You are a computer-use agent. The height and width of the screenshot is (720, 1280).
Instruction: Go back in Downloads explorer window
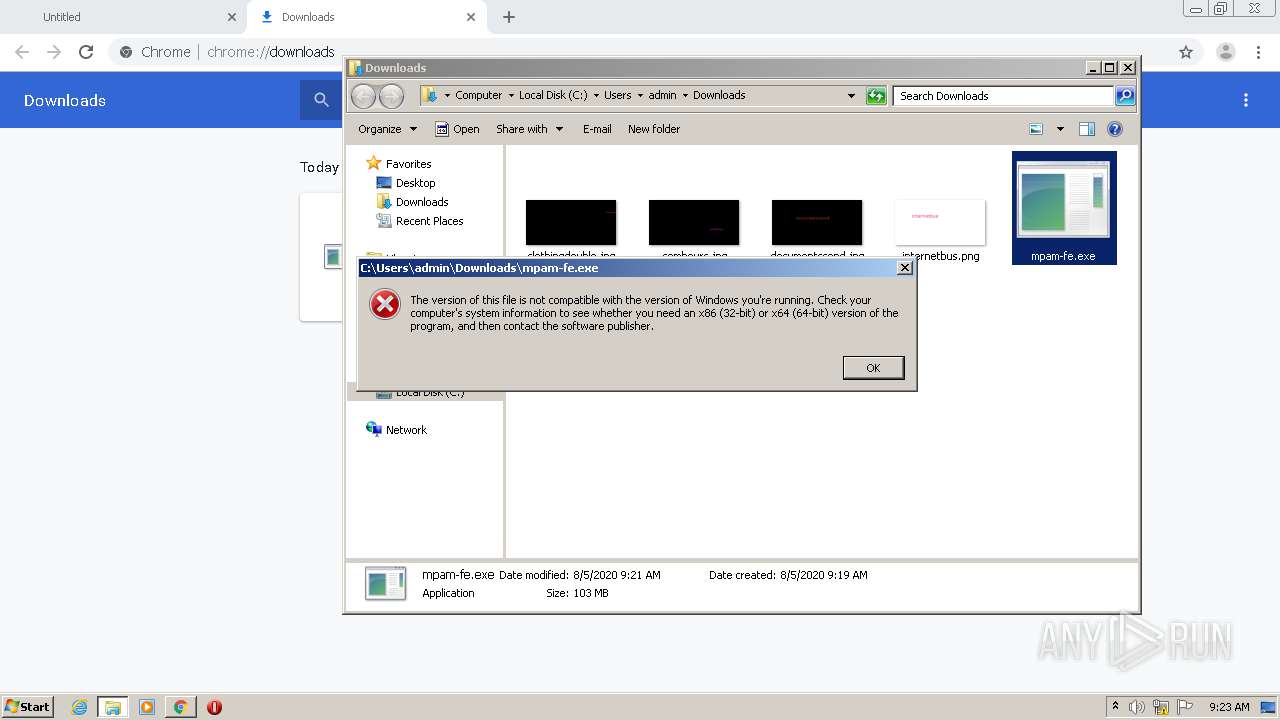point(364,96)
